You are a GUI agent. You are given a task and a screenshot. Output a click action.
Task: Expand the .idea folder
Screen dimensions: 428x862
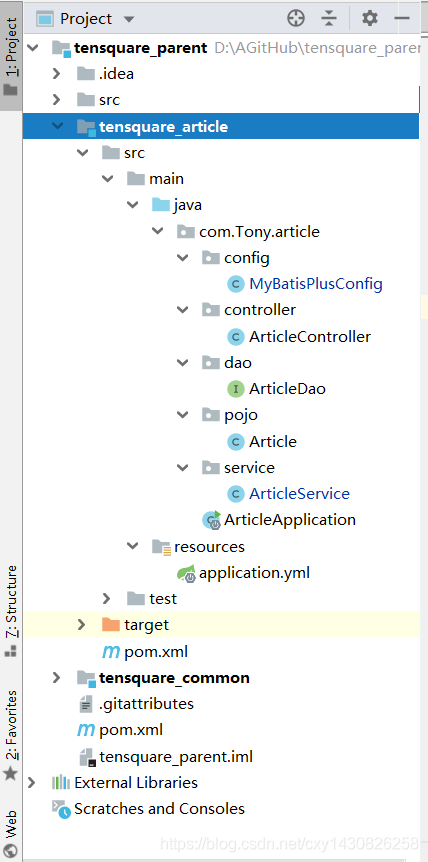(x=56, y=73)
